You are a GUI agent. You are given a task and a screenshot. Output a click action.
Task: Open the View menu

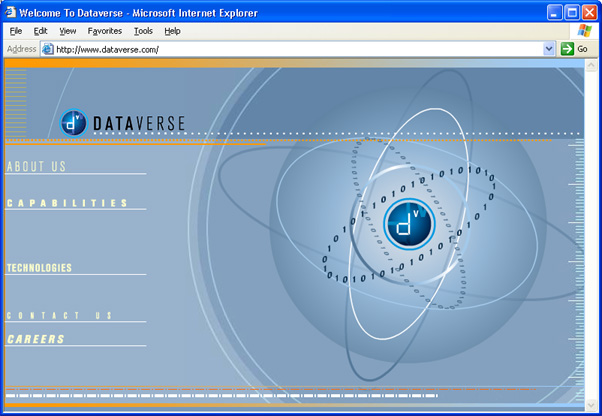click(x=68, y=31)
